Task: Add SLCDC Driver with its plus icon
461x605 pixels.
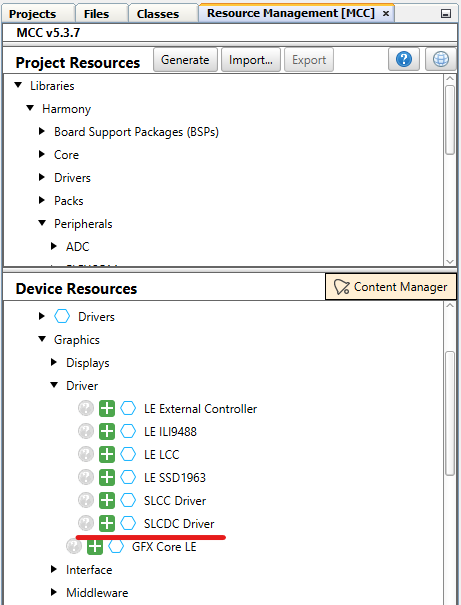Action: (107, 524)
